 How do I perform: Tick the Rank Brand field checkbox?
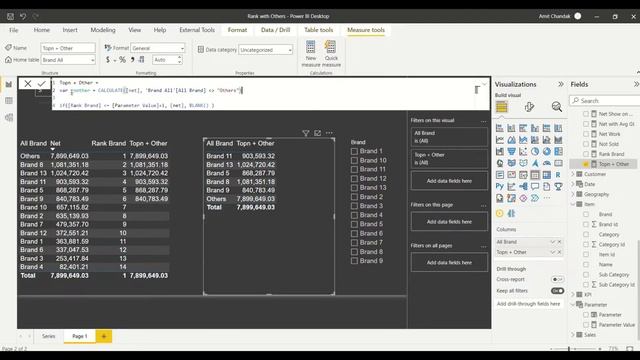(586, 154)
